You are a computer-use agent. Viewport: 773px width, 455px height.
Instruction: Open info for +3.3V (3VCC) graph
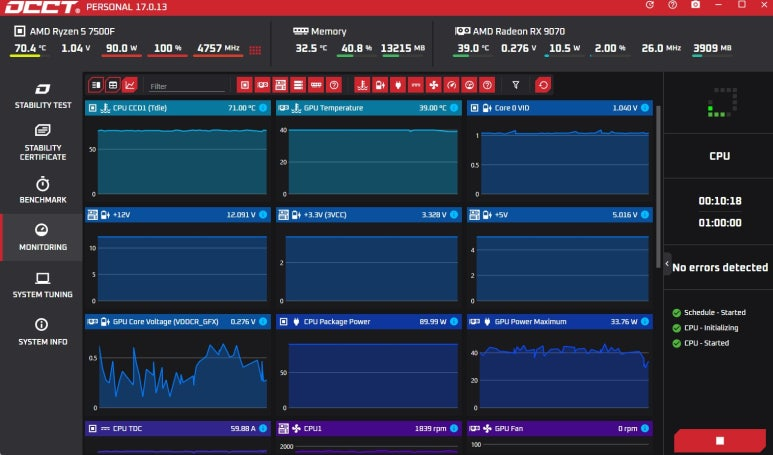pos(454,214)
